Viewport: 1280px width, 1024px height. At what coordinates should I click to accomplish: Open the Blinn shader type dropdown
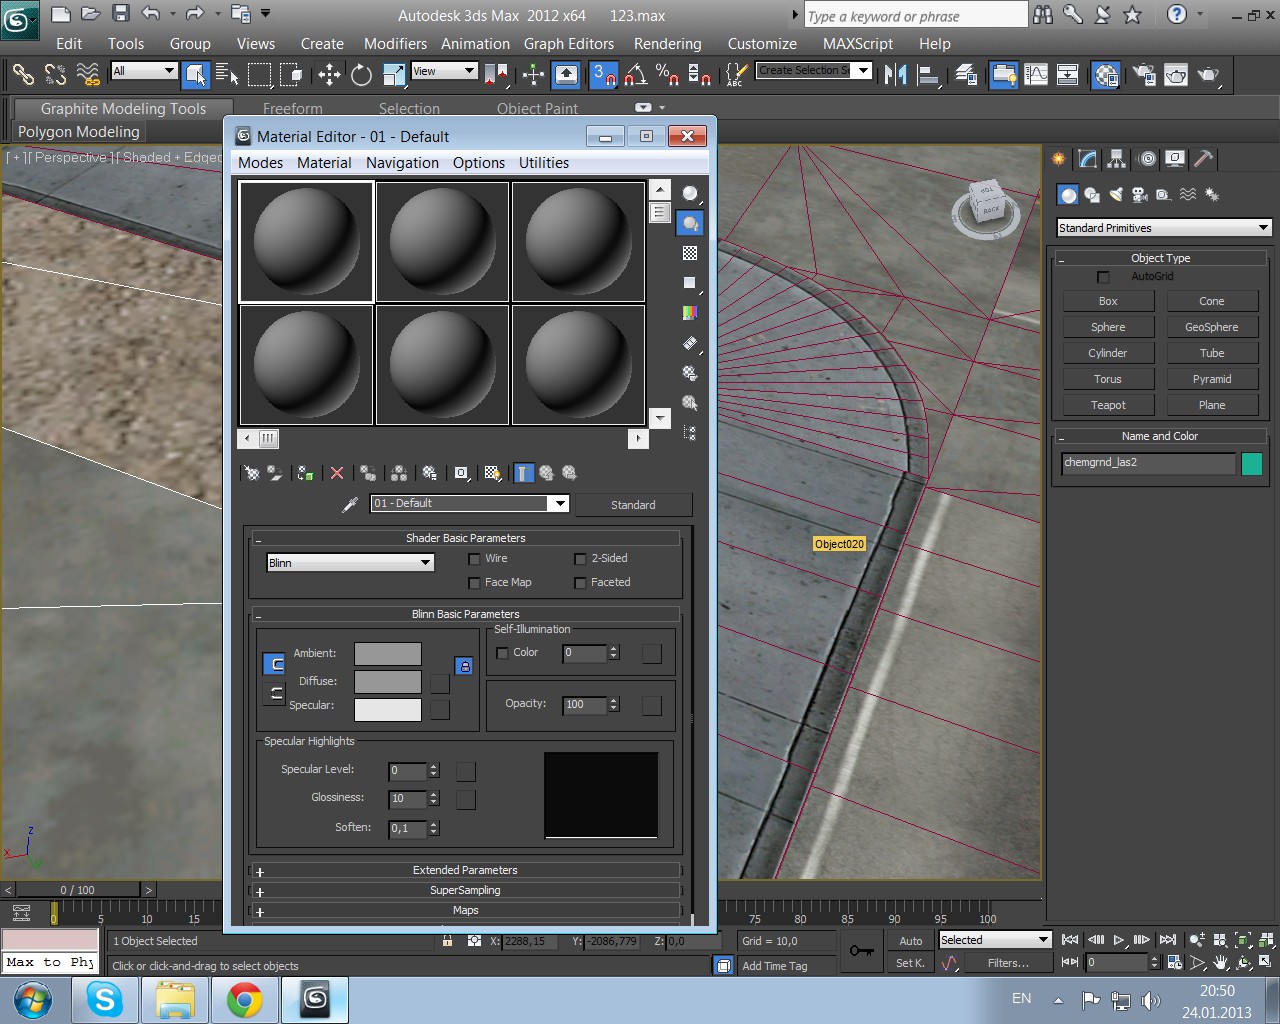(x=350, y=563)
